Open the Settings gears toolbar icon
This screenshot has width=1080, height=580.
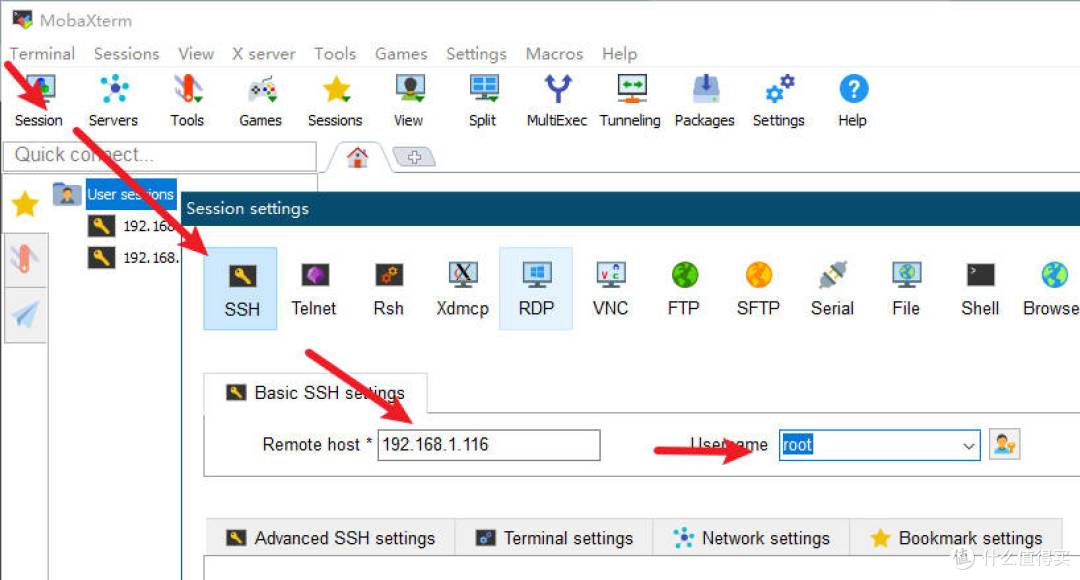click(779, 101)
